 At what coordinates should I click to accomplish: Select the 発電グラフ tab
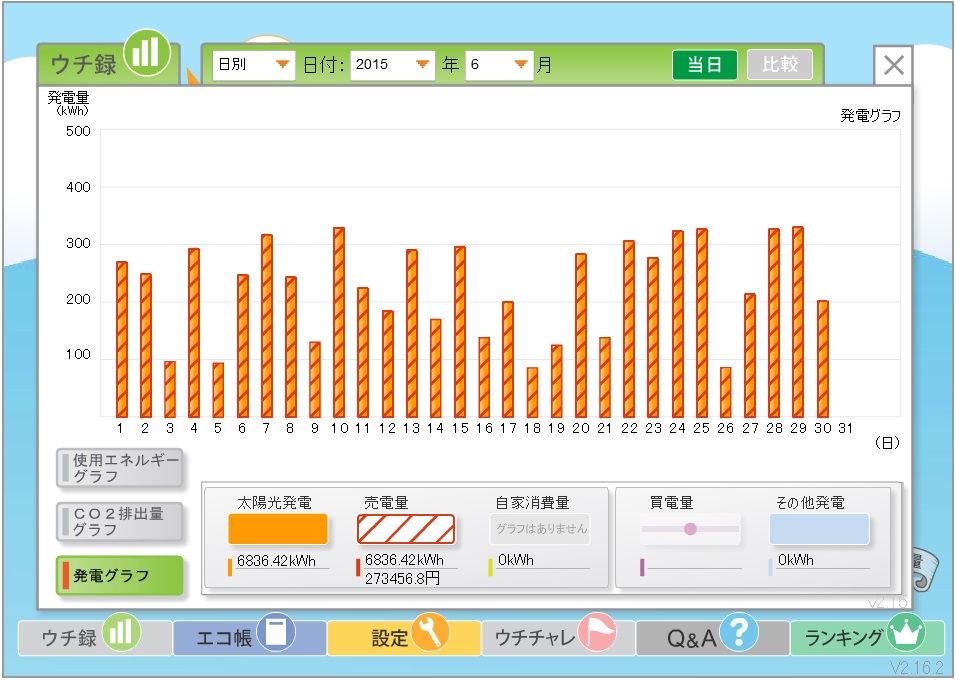(x=120, y=575)
